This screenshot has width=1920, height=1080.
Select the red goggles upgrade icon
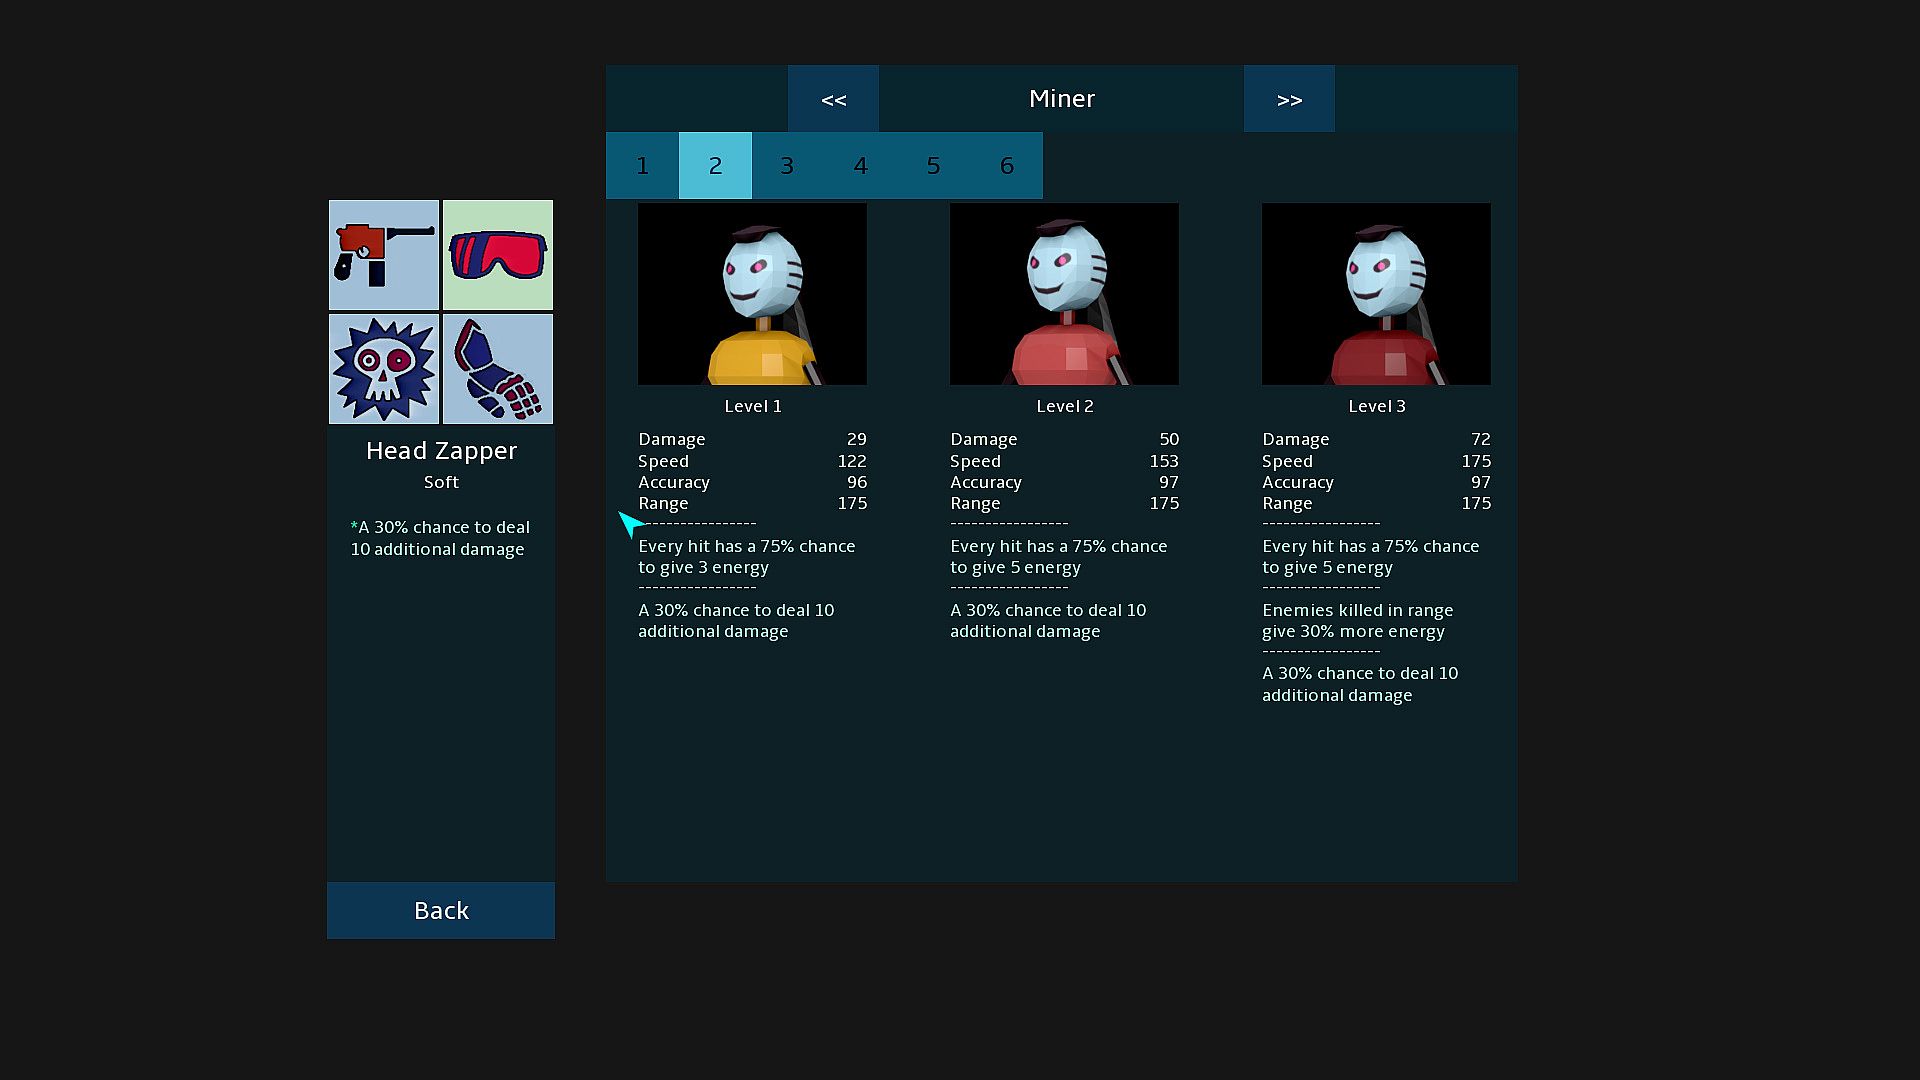[x=497, y=255]
